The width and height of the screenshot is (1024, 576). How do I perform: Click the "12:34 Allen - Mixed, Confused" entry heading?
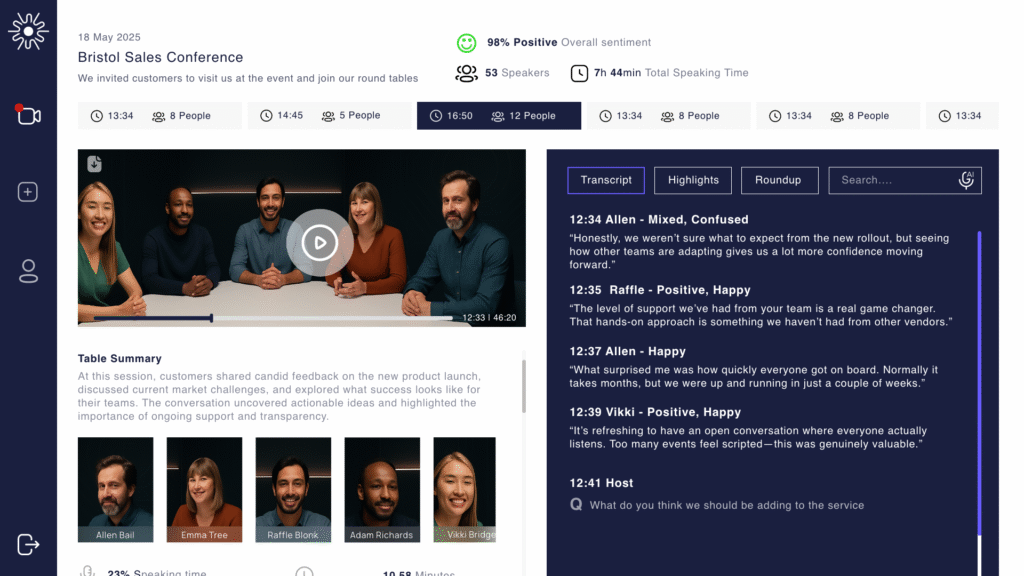pyautogui.click(x=659, y=219)
